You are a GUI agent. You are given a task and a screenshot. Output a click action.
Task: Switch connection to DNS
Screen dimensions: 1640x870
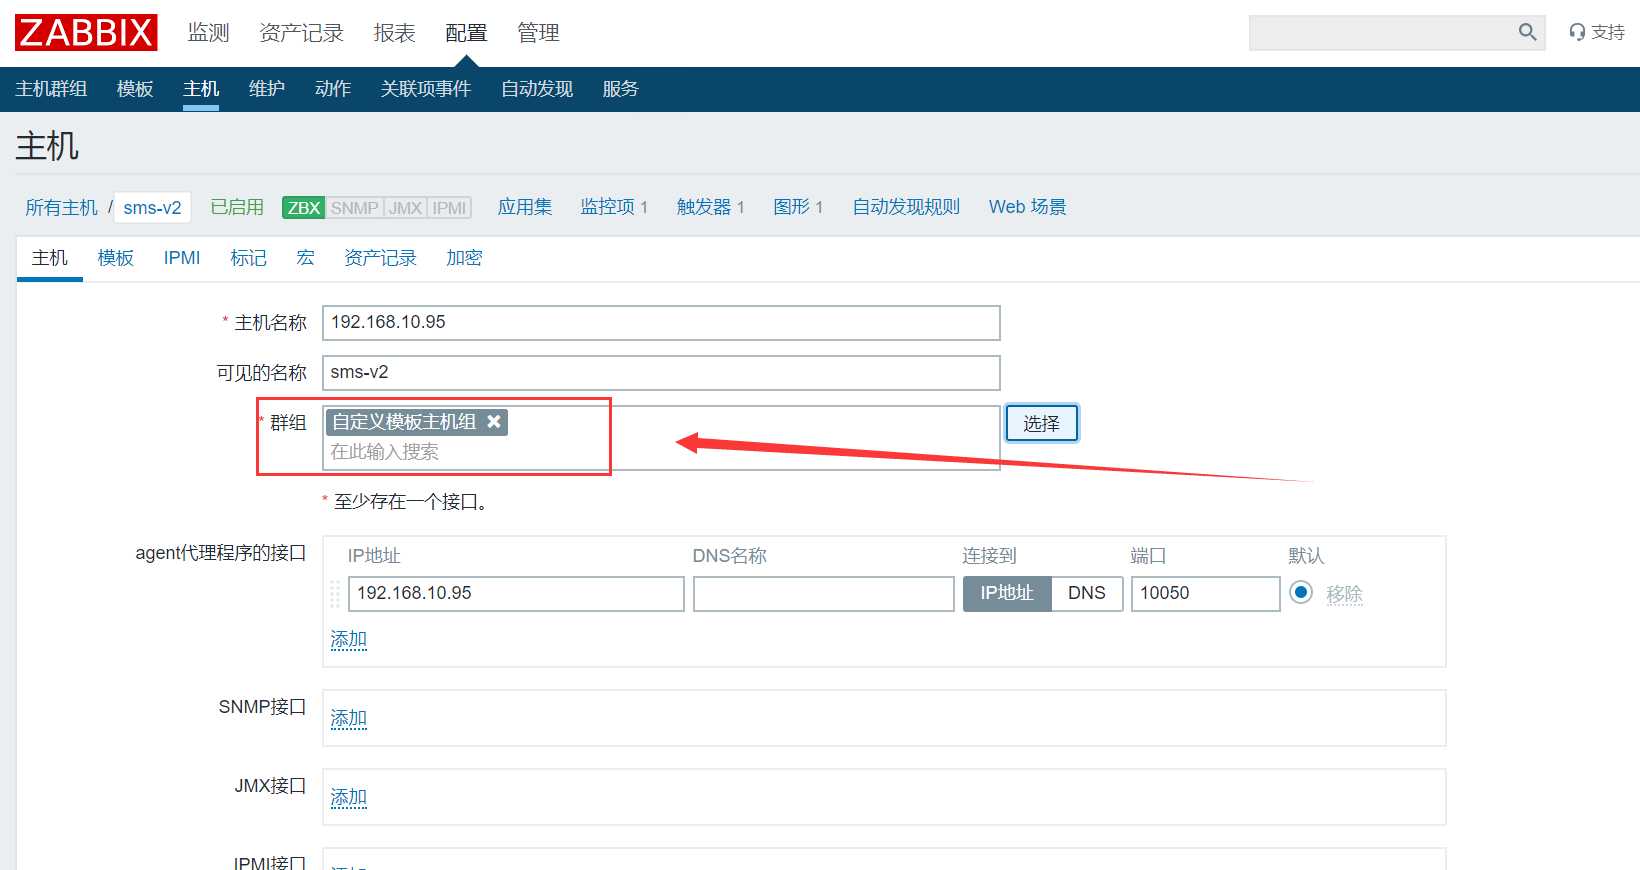coord(1087,593)
